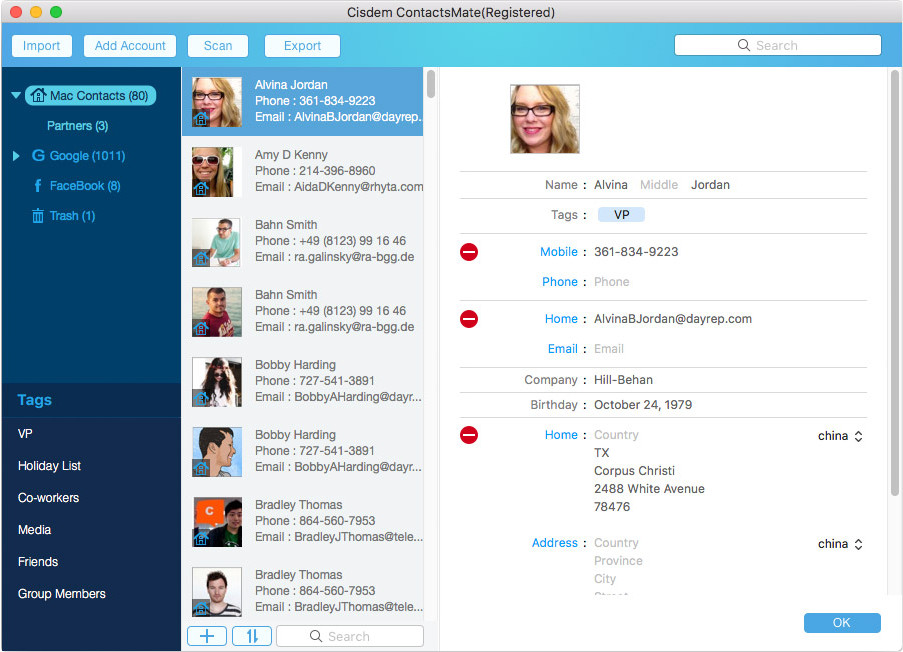Select Mac Contacts (80) group
Image resolution: width=903 pixels, height=652 pixels.
(x=90, y=96)
